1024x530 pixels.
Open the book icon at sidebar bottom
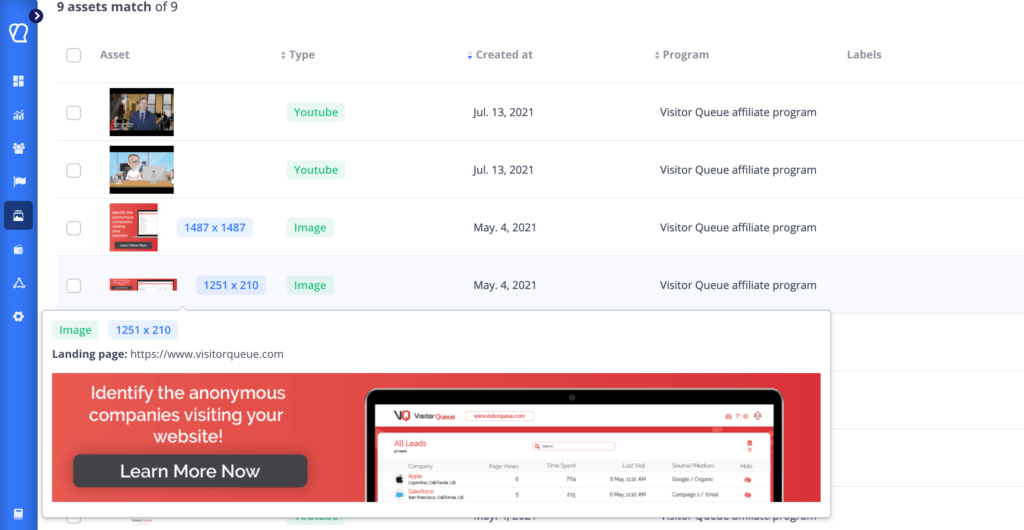18,514
